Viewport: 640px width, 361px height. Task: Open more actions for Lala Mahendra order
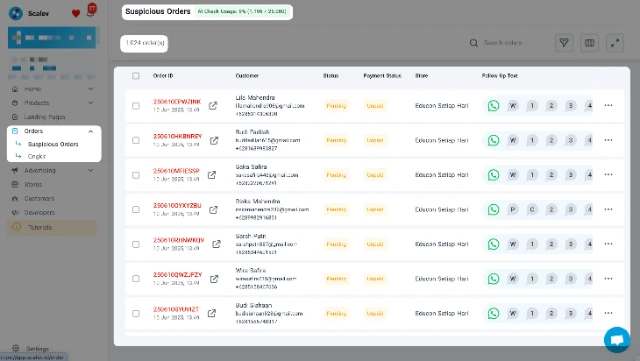pyautogui.click(x=608, y=105)
